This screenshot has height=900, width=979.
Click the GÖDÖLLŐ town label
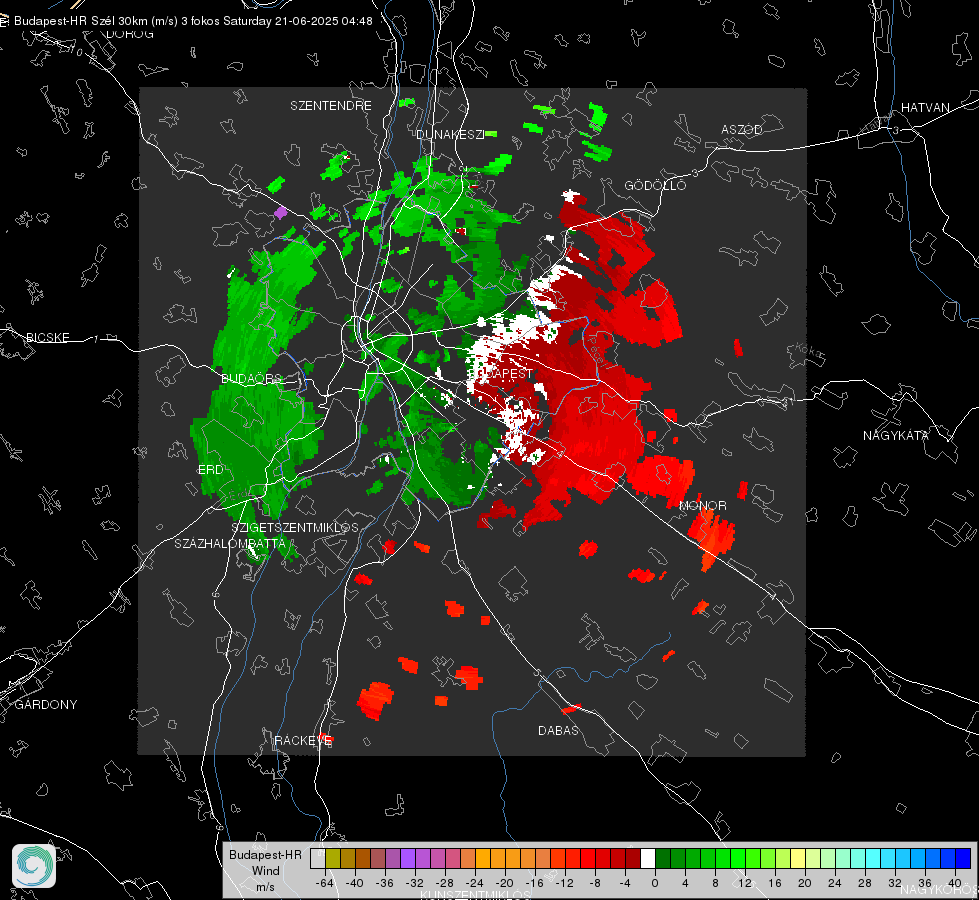coord(655,185)
